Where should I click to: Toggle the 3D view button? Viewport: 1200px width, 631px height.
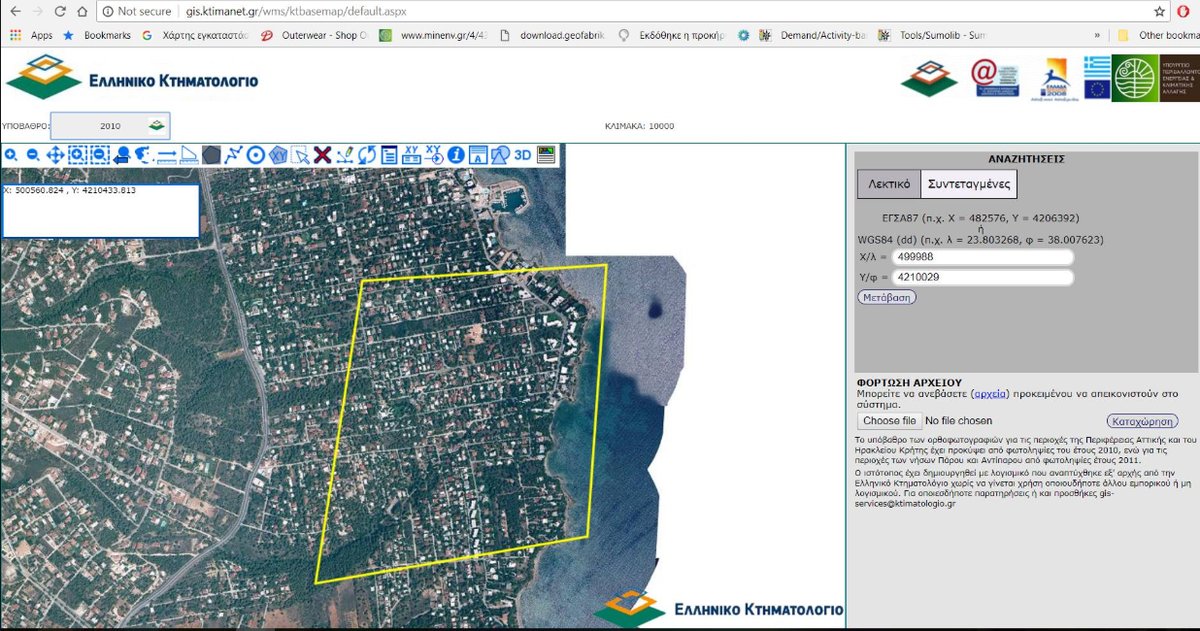point(522,155)
